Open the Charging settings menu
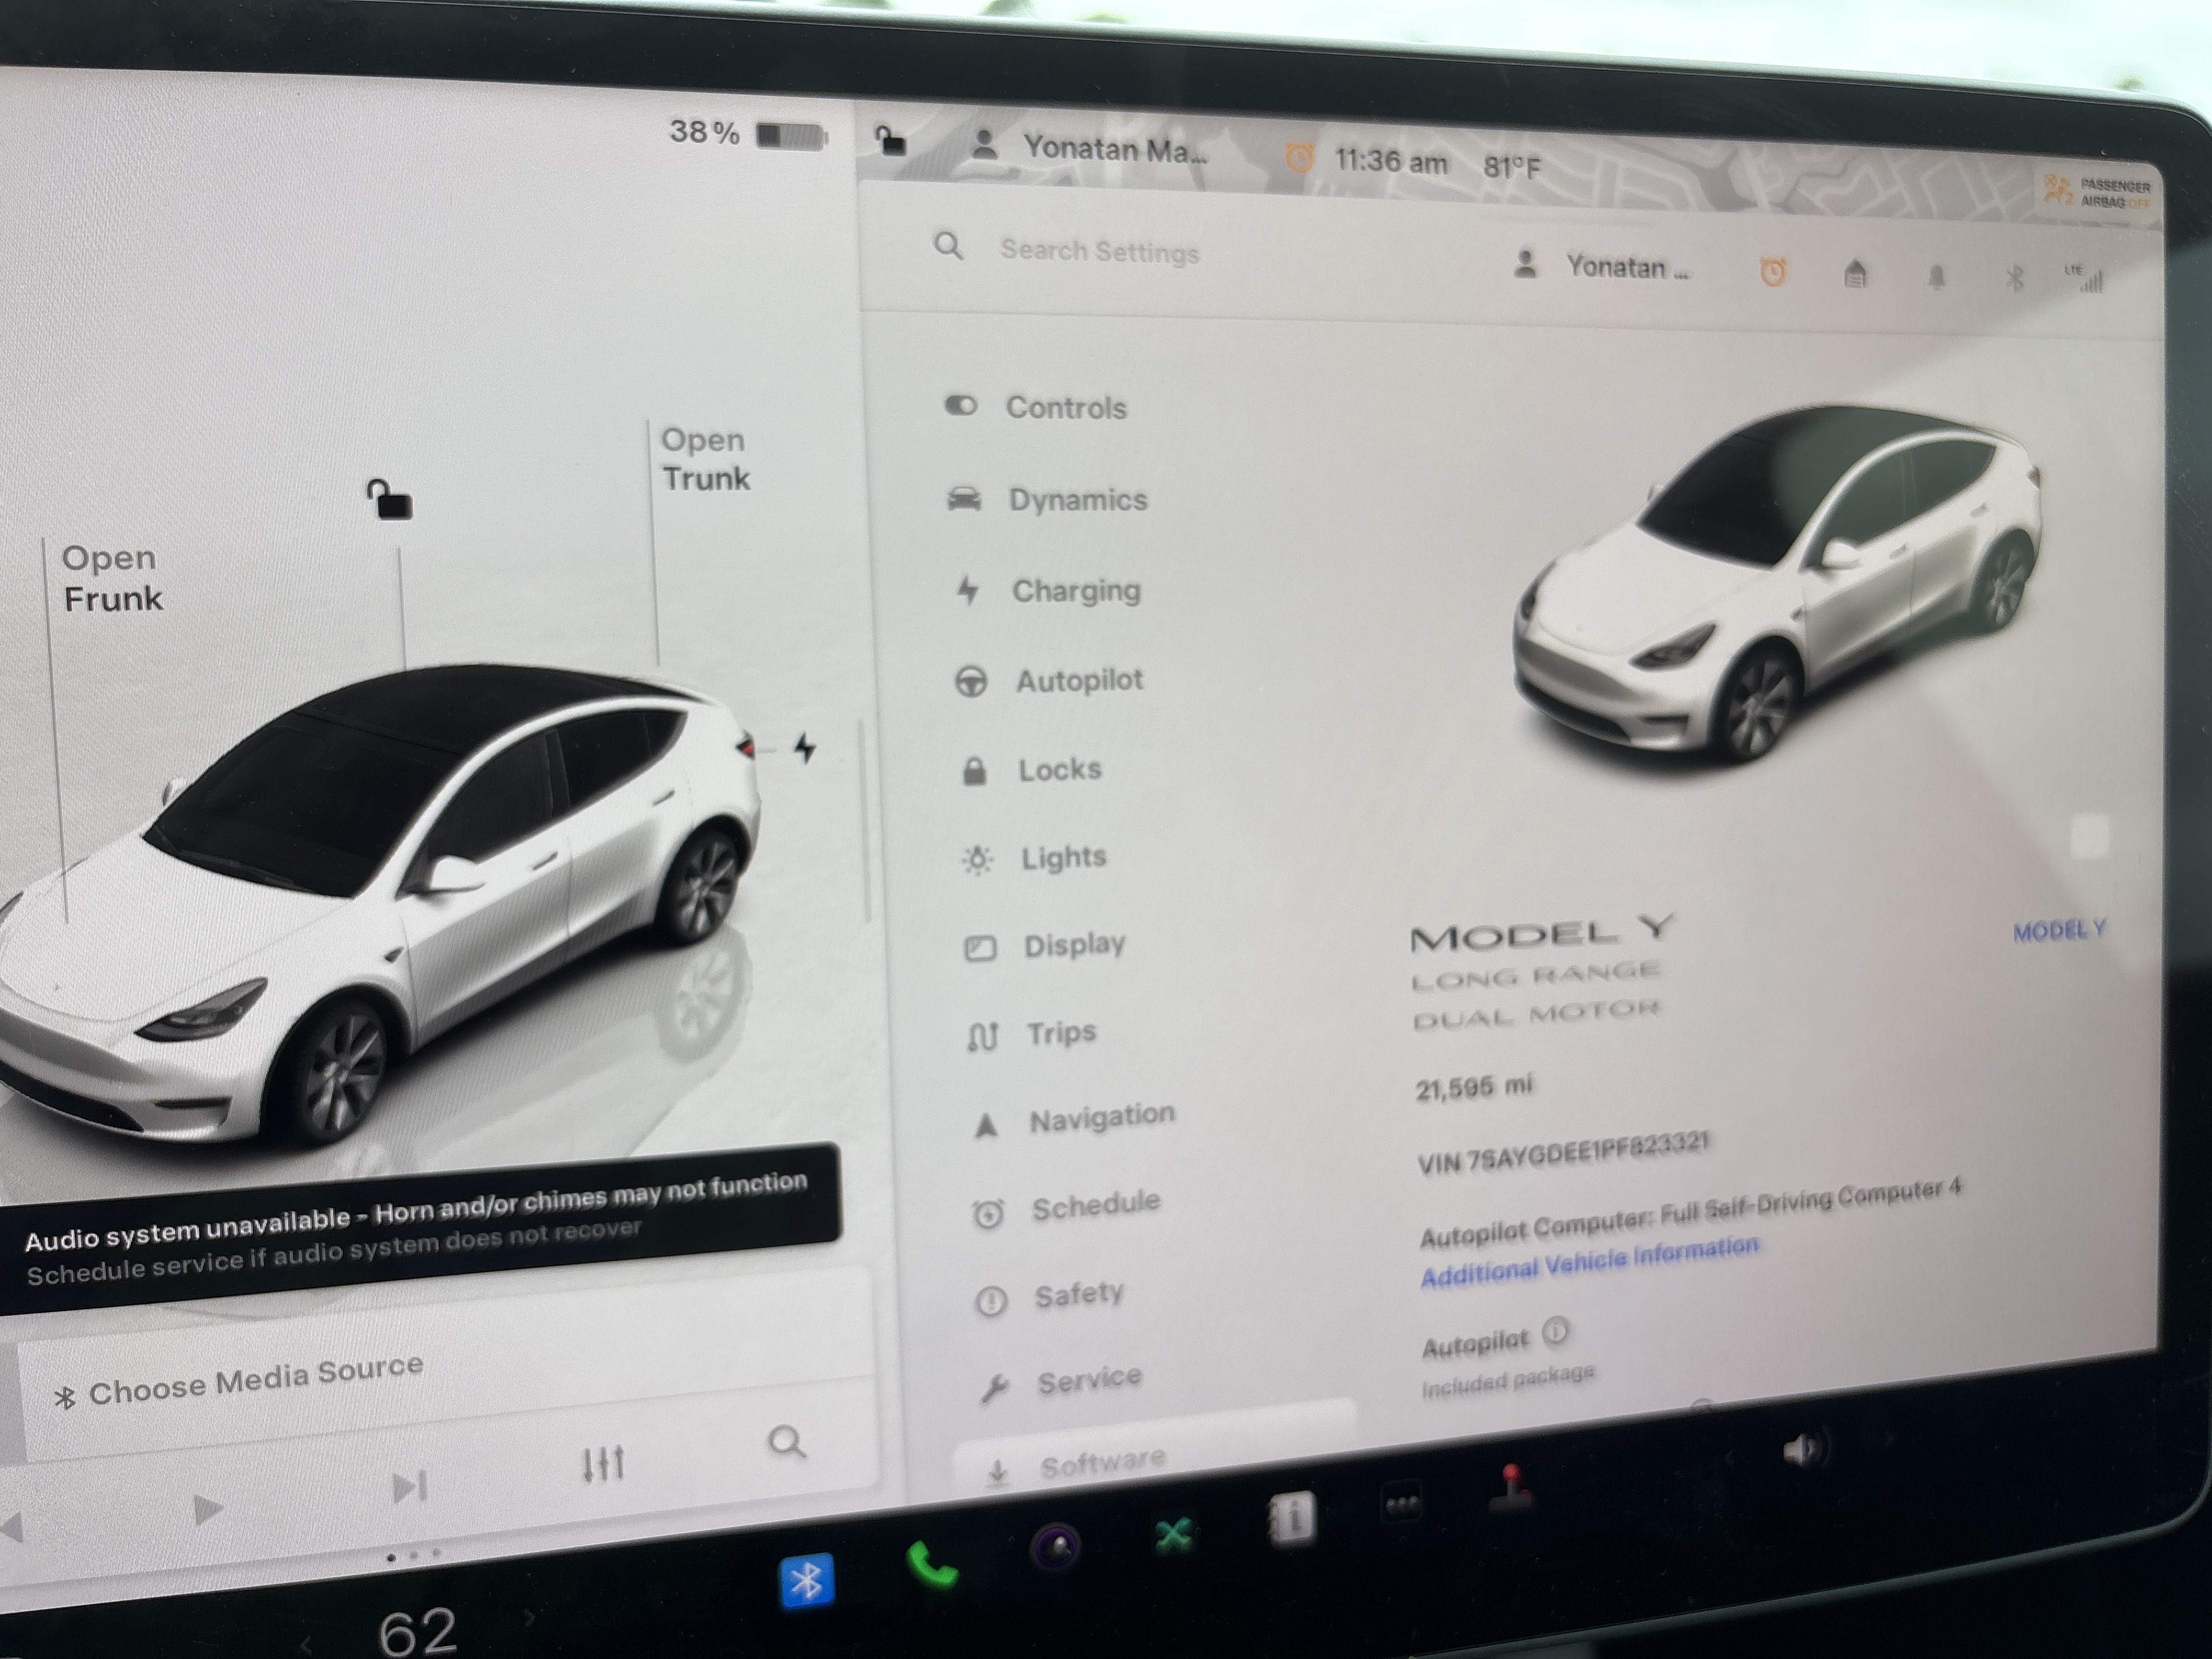The width and height of the screenshot is (2212, 1659). pos(1047,590)
